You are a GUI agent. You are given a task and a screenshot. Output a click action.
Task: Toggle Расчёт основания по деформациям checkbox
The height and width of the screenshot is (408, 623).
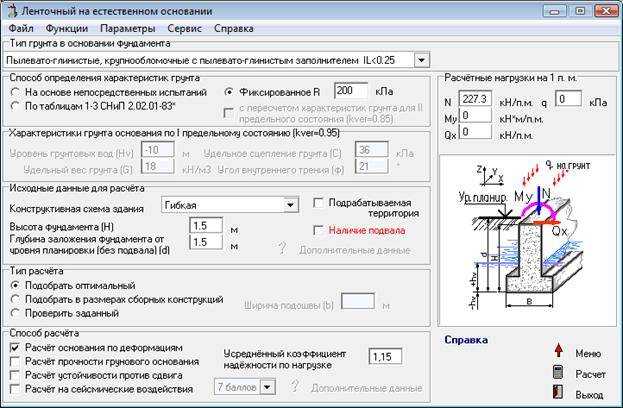(15, 348)
